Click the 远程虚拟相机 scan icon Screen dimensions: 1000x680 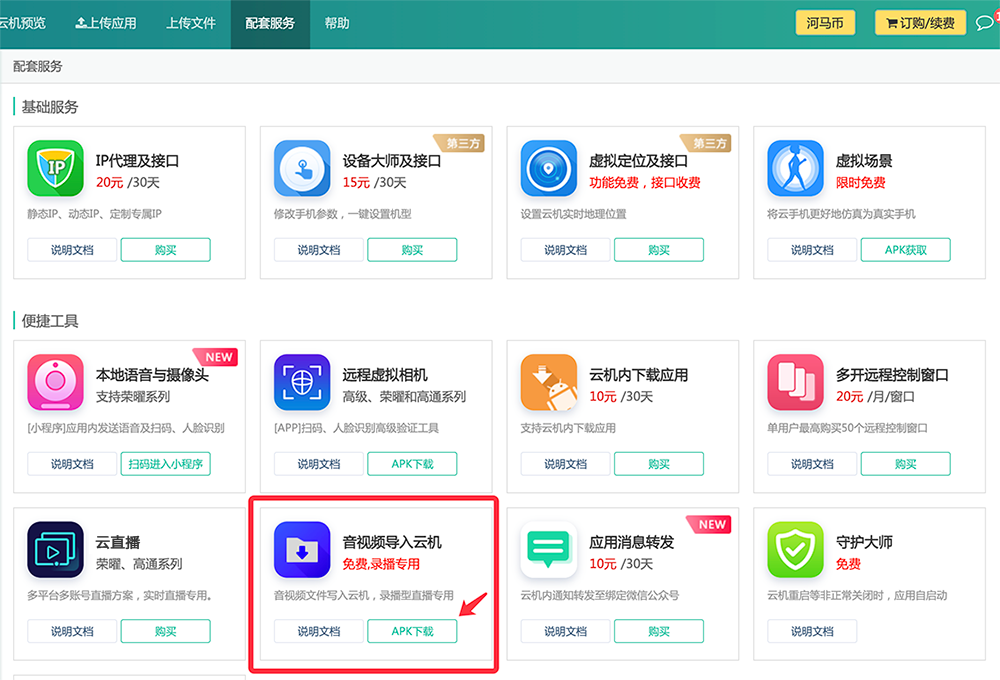[x=302, y=382]
